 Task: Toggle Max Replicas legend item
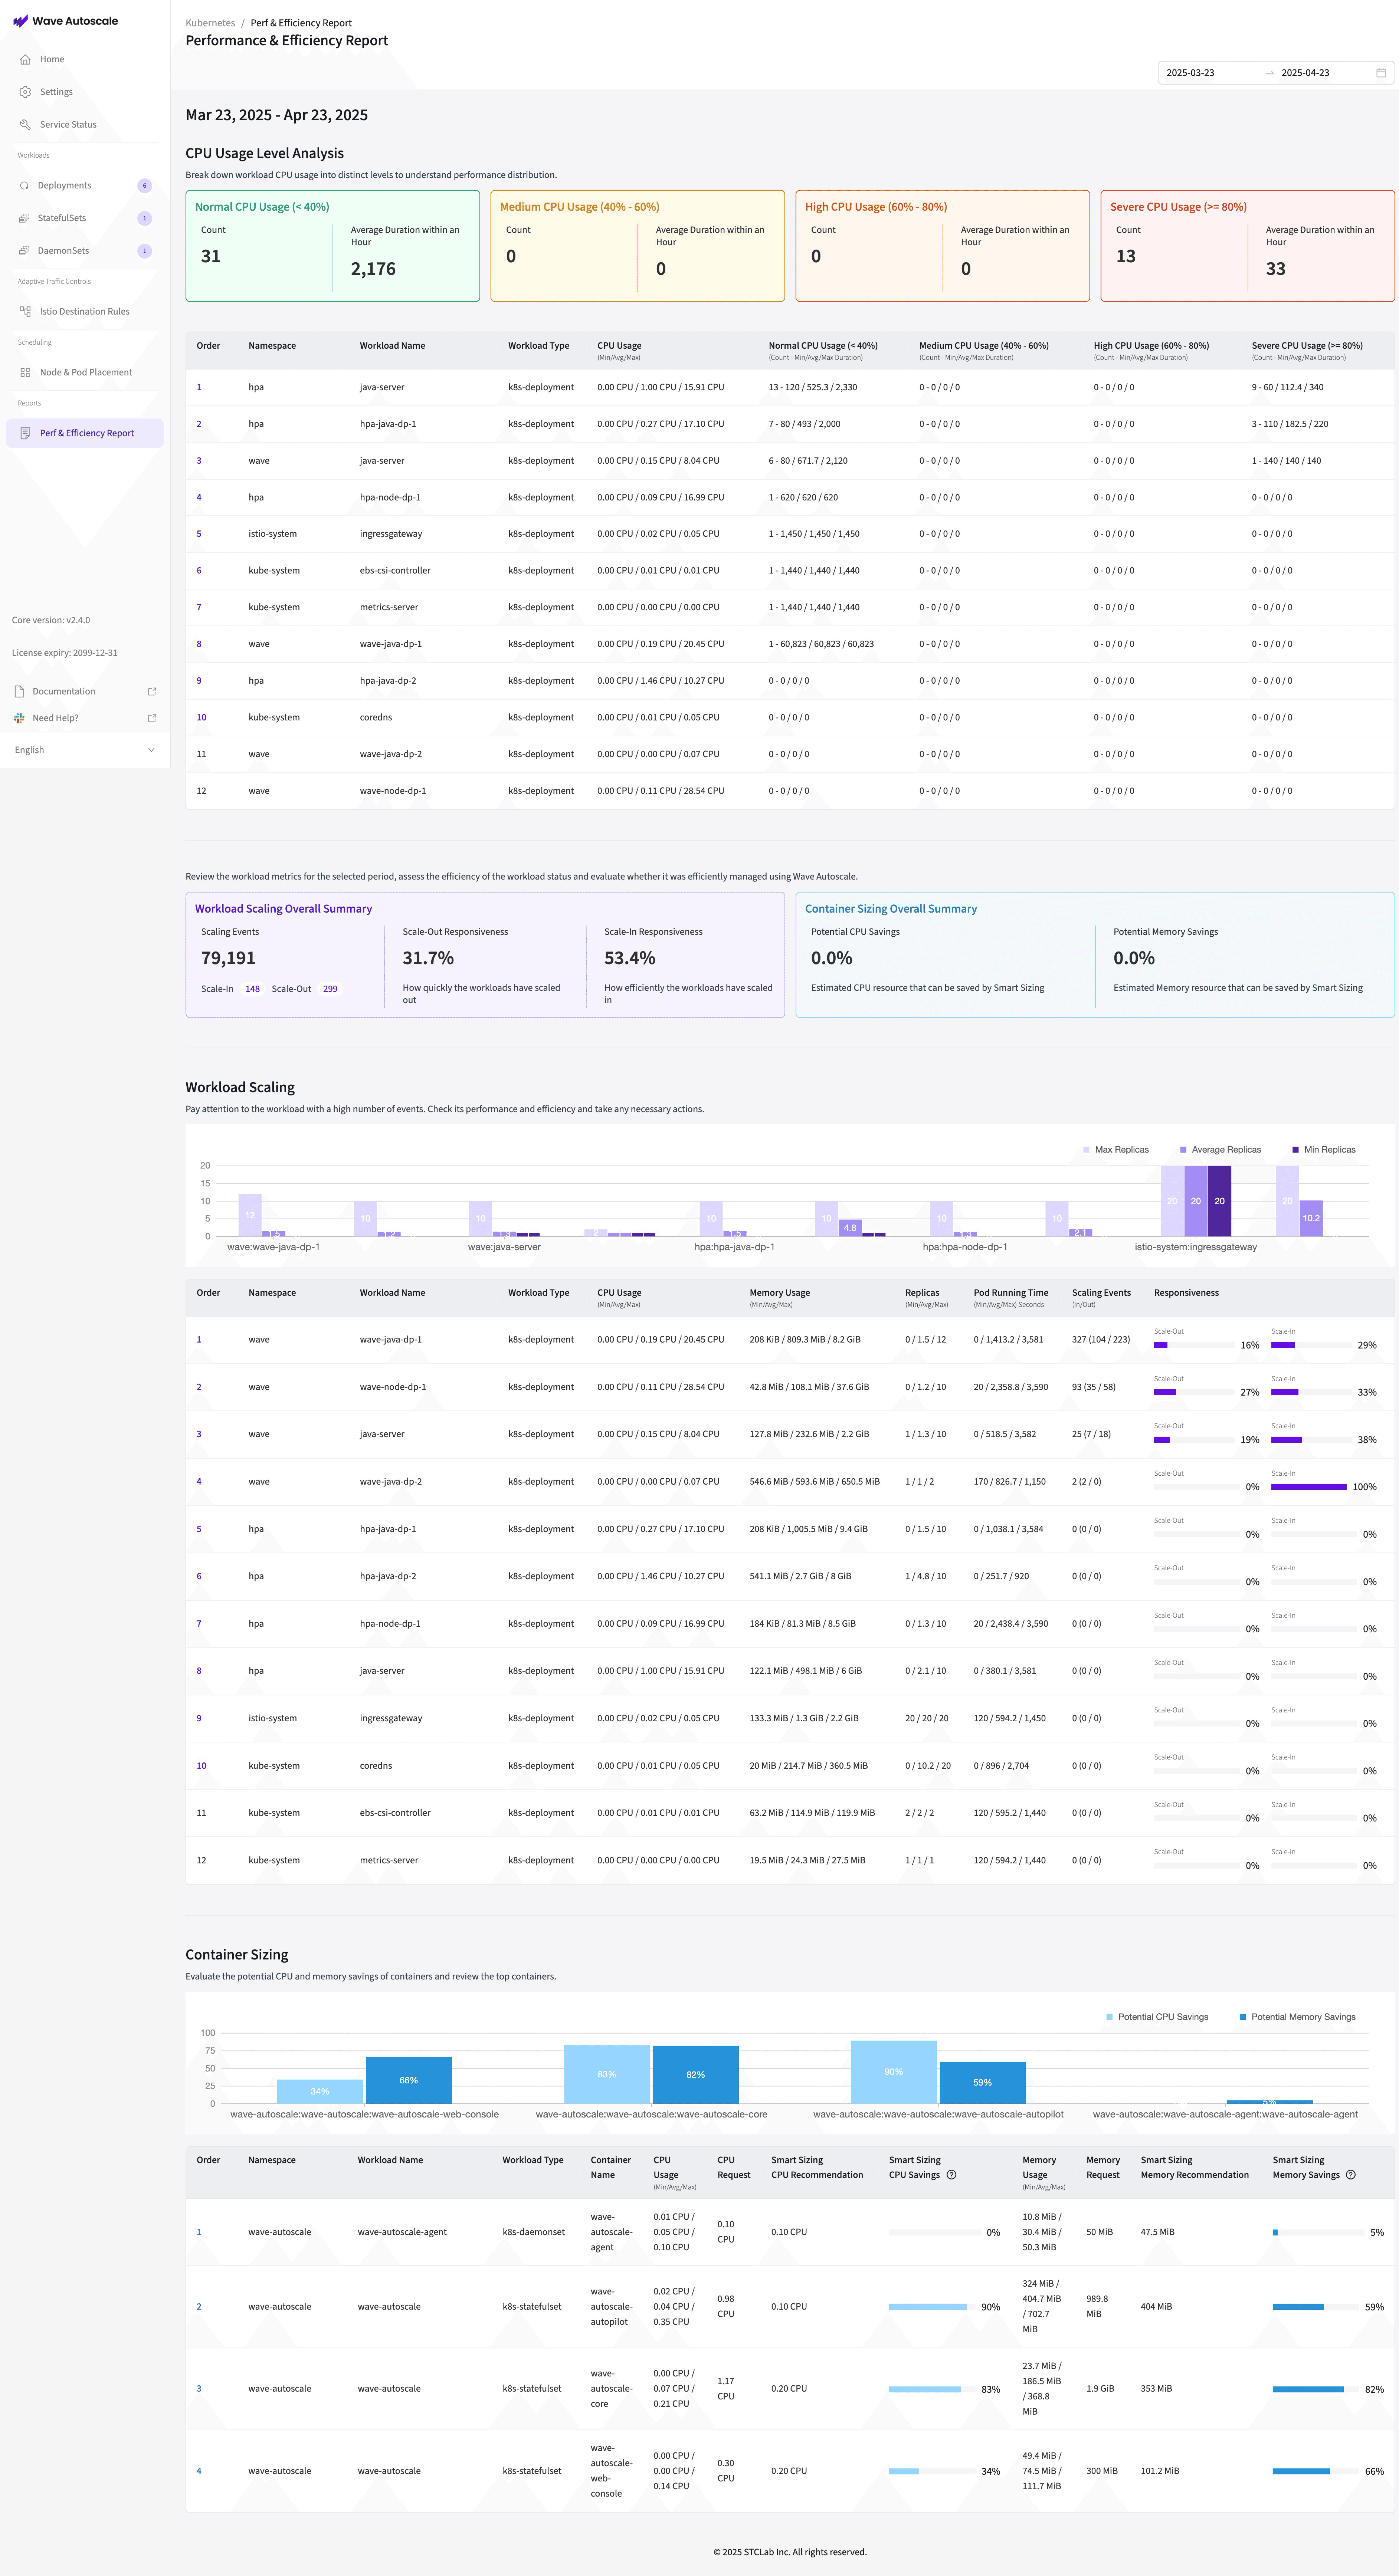(x=1115, y=1150)
